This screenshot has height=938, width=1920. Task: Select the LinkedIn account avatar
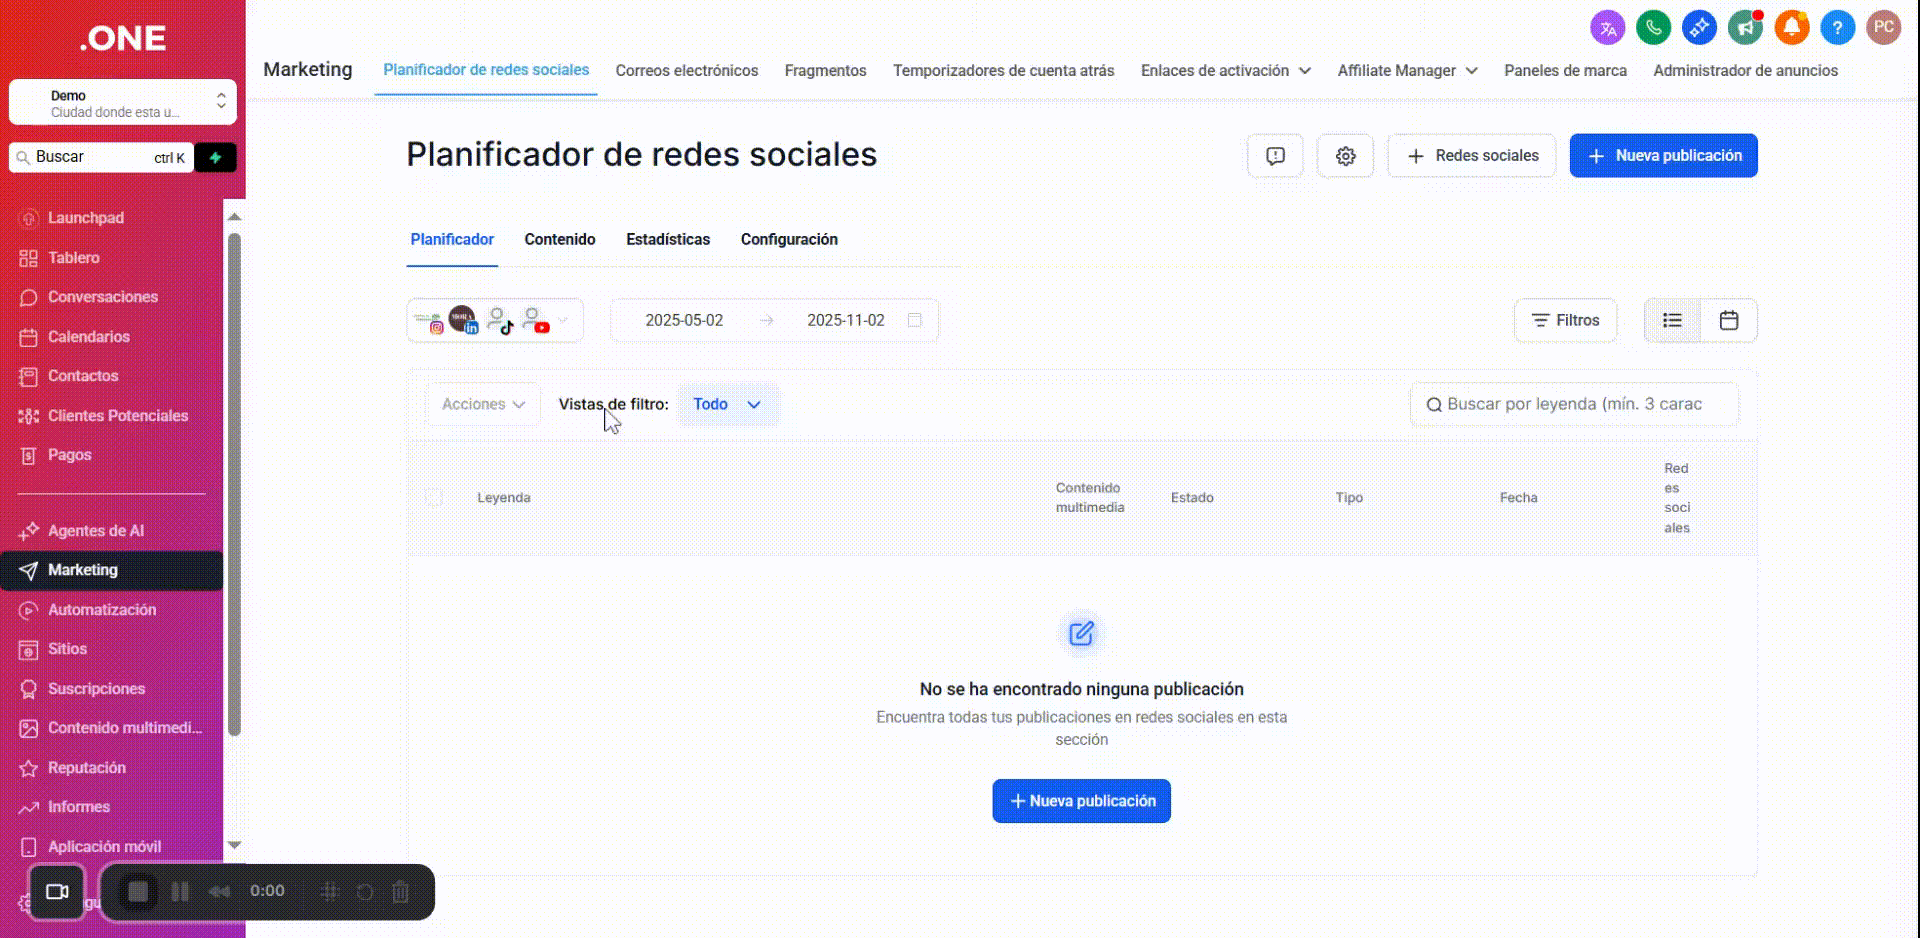coord(463,320)
